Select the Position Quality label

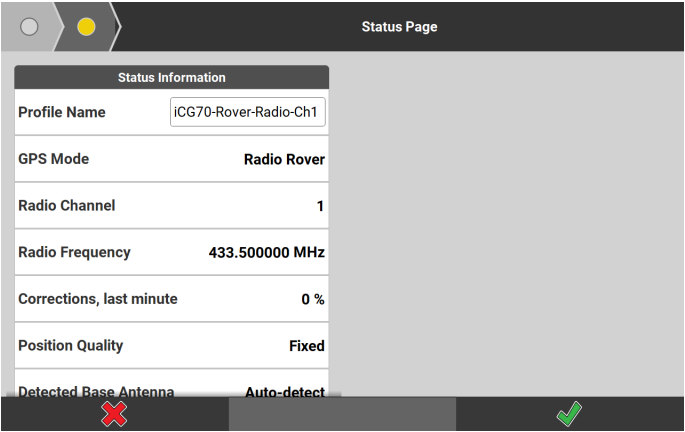pyautogui.click(x=71, y=345)
